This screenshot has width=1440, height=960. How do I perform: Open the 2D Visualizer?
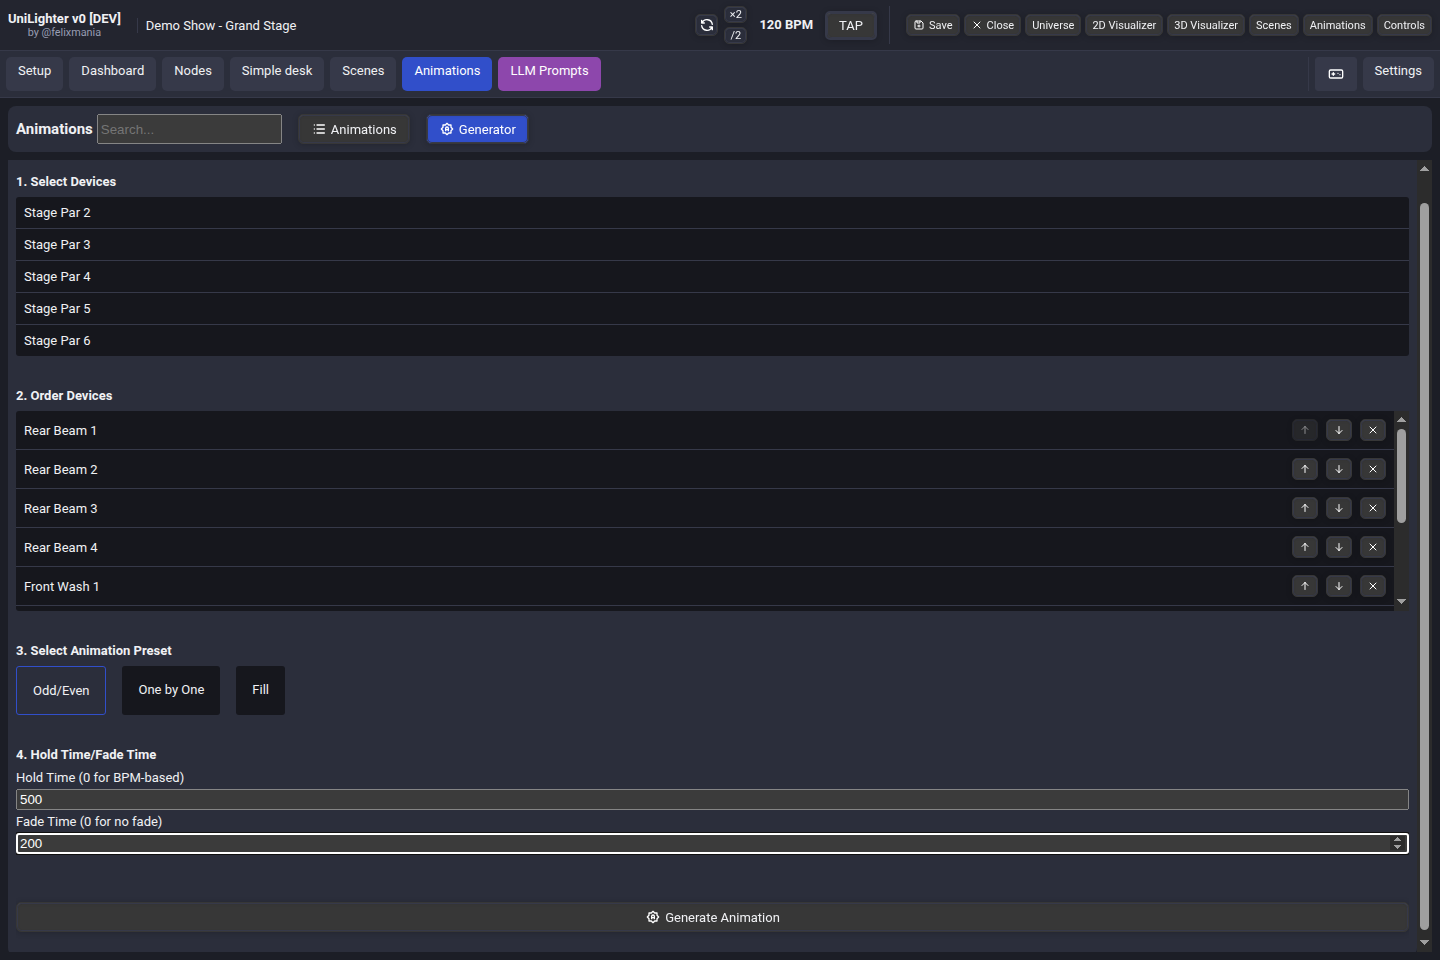(x=1124, y=25)
